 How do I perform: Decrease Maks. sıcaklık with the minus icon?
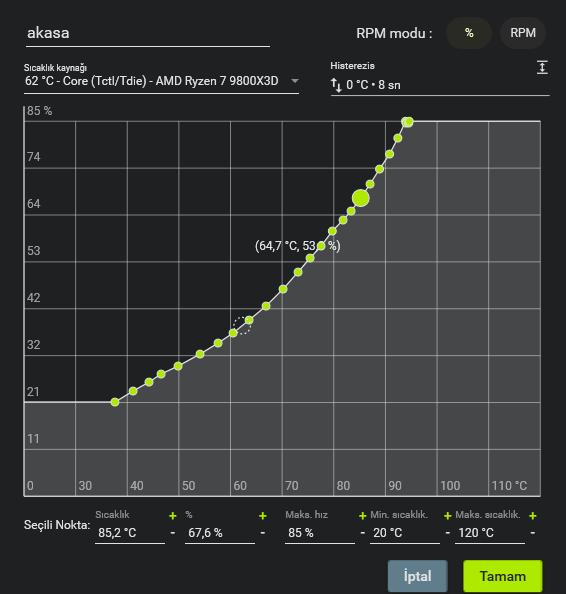[533, 533]
